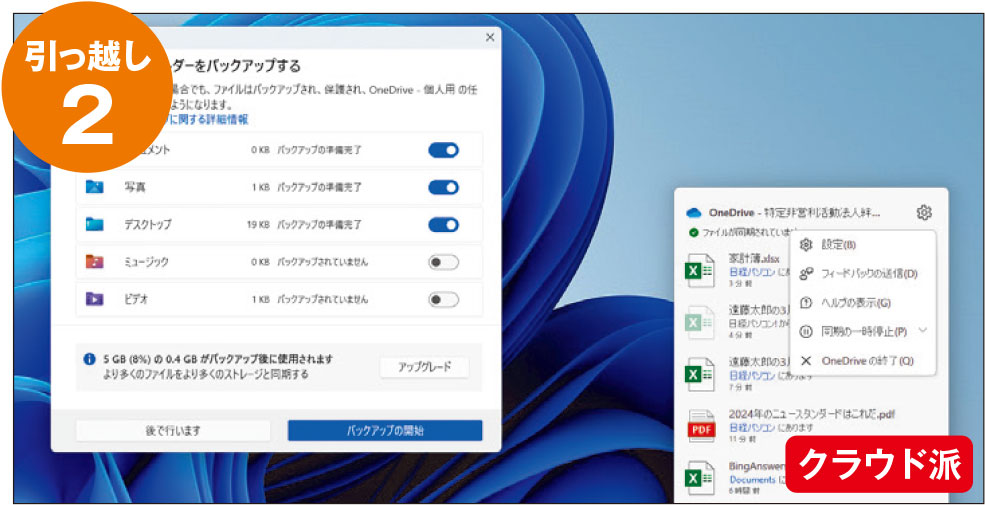
Task: Turn on the ビデオ backup switch
Action: point(444,300)
